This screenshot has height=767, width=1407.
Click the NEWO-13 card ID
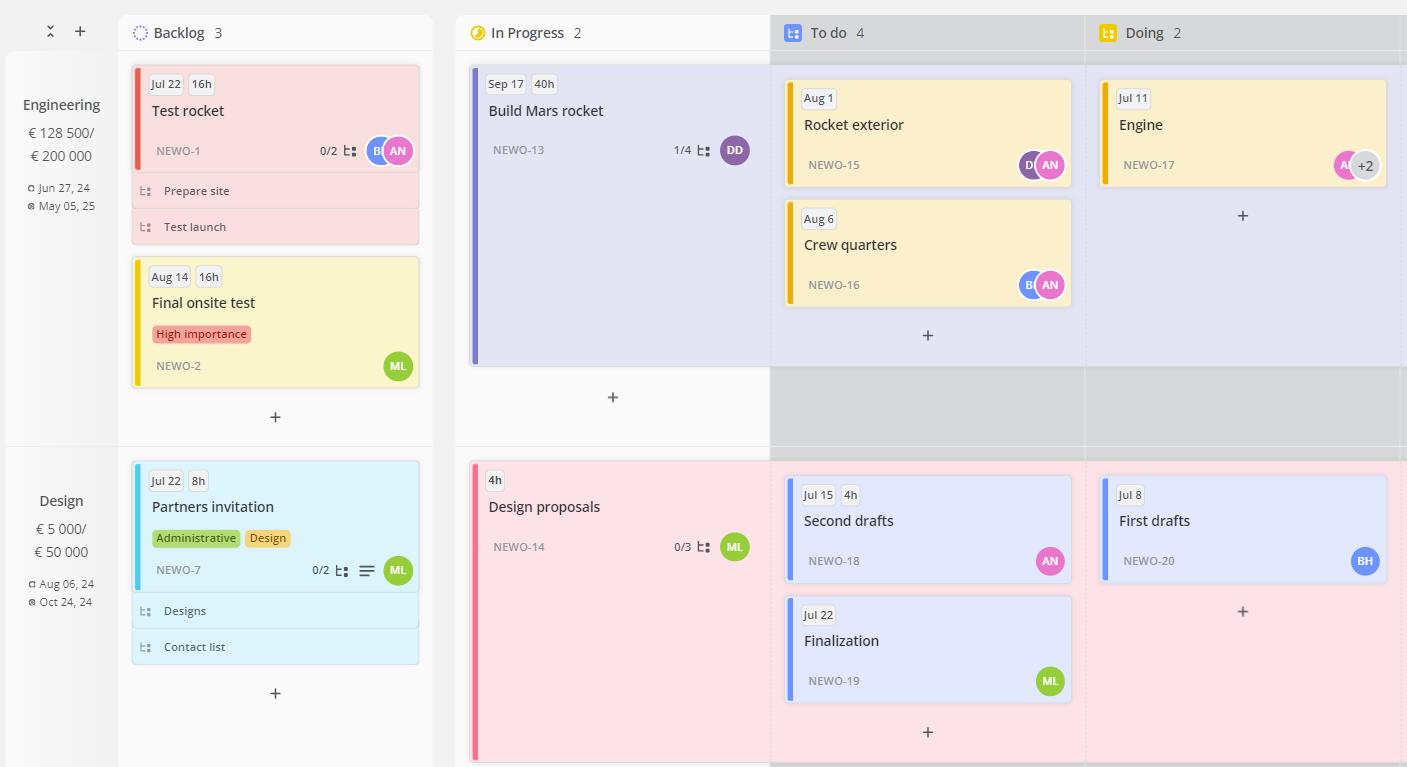(518, 151)
